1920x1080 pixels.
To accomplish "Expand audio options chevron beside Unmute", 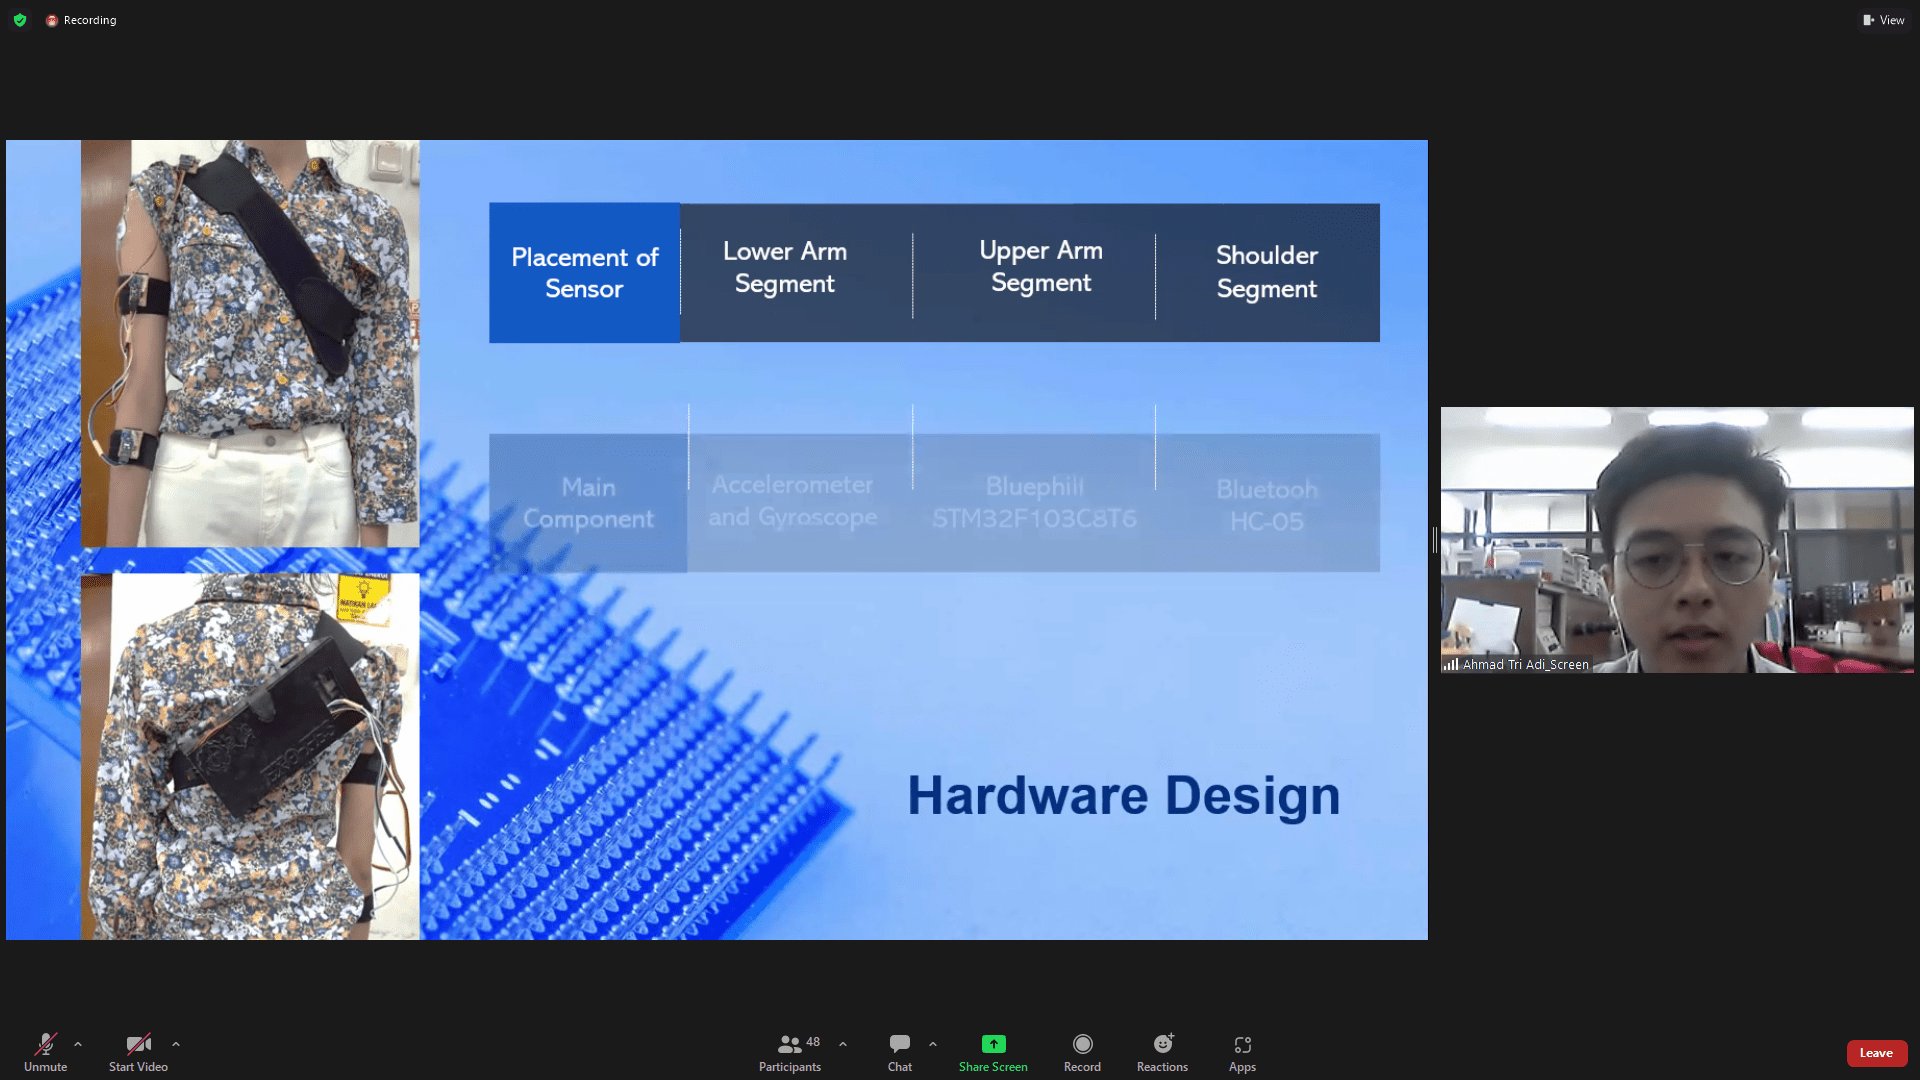I will [x=78, y=1044].
